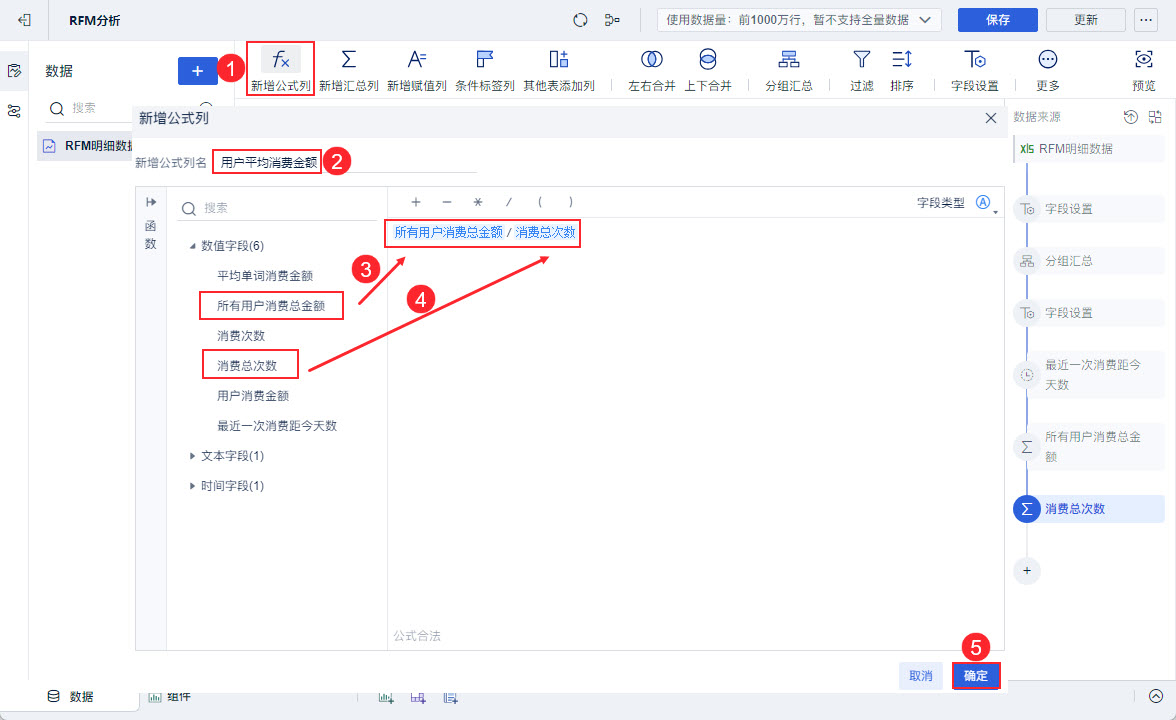Add a new step with plus circle
1176x720 pixels.
click(1027, 571)
